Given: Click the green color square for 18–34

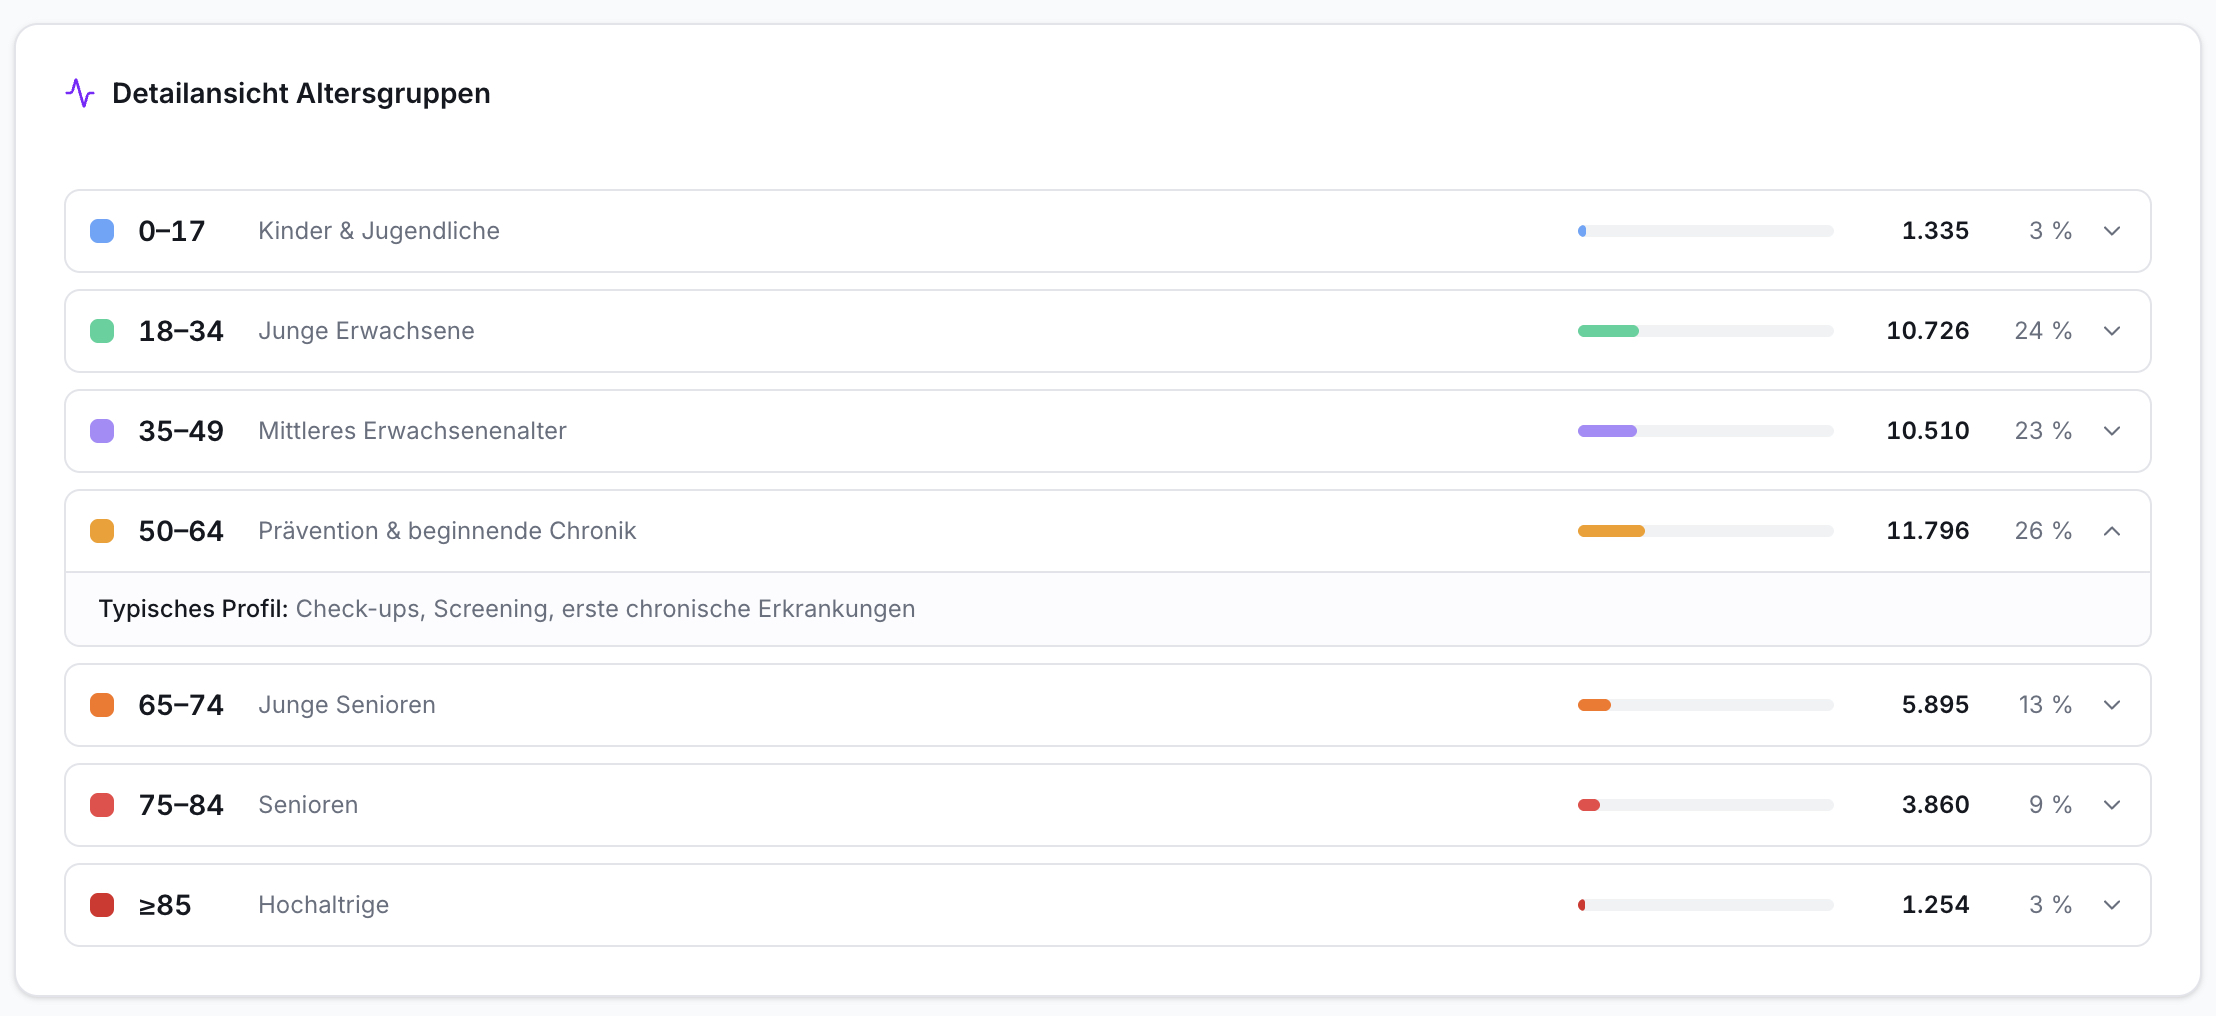Looking at the screenshot, I should (x=102, y=331).
